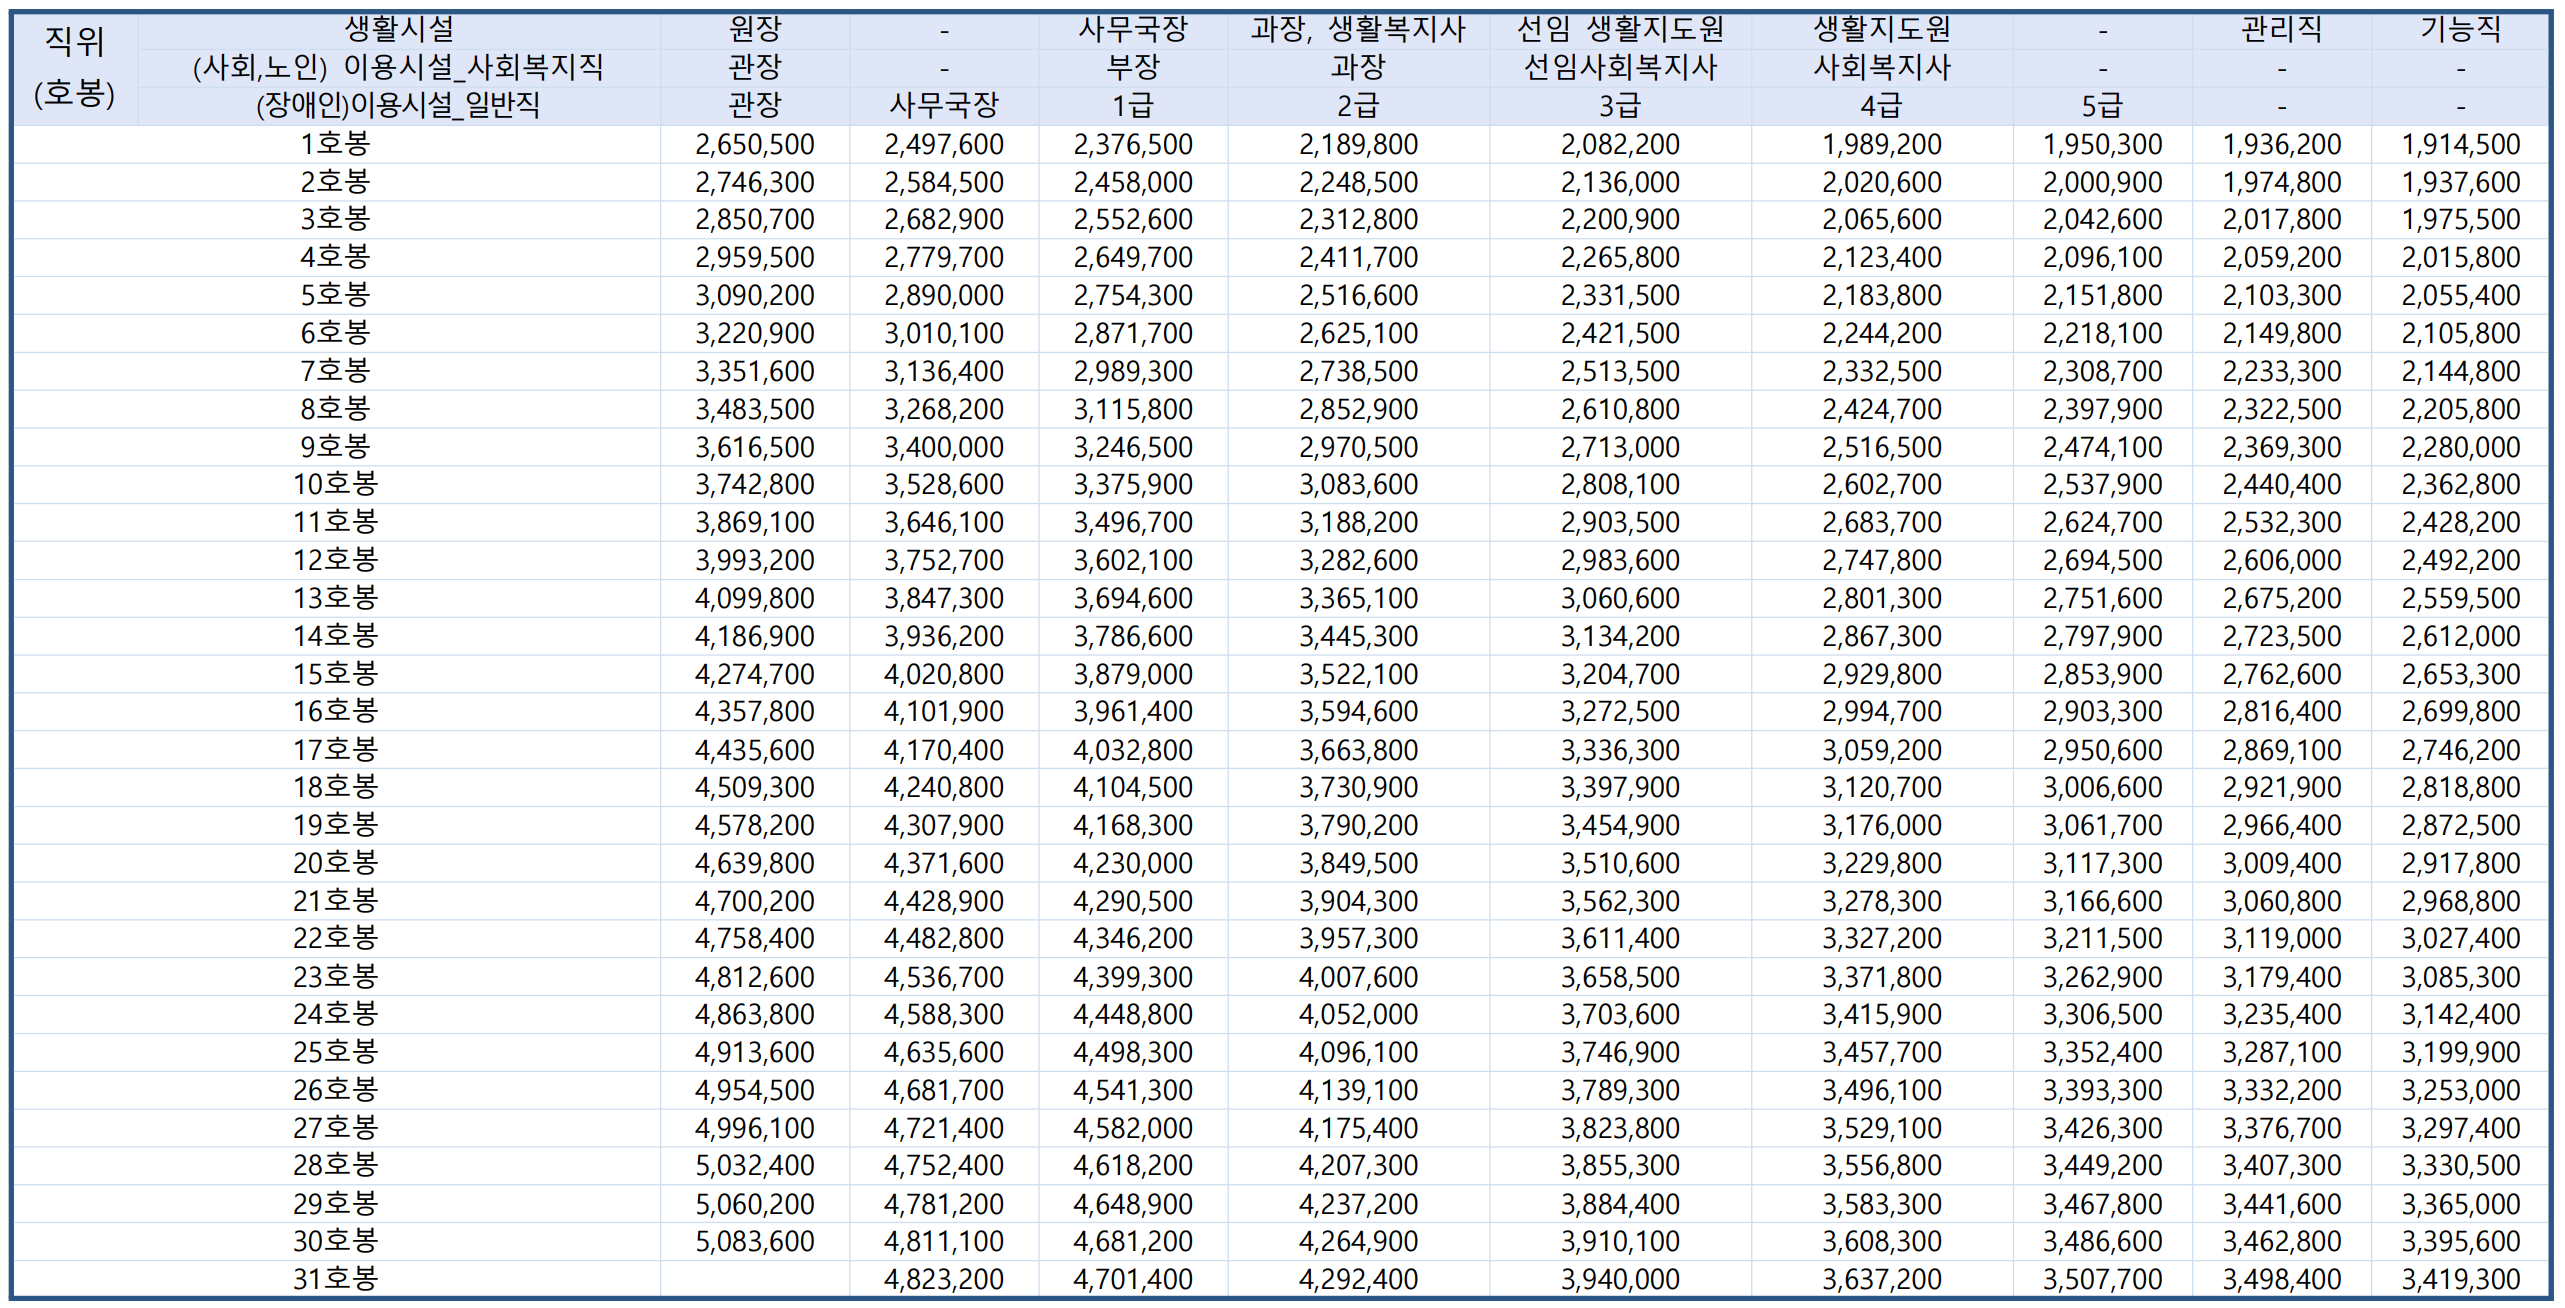Select the 과장, 생활복지사 header cell
The image size is (2565, 1308).
click(x=1358, y=29)
